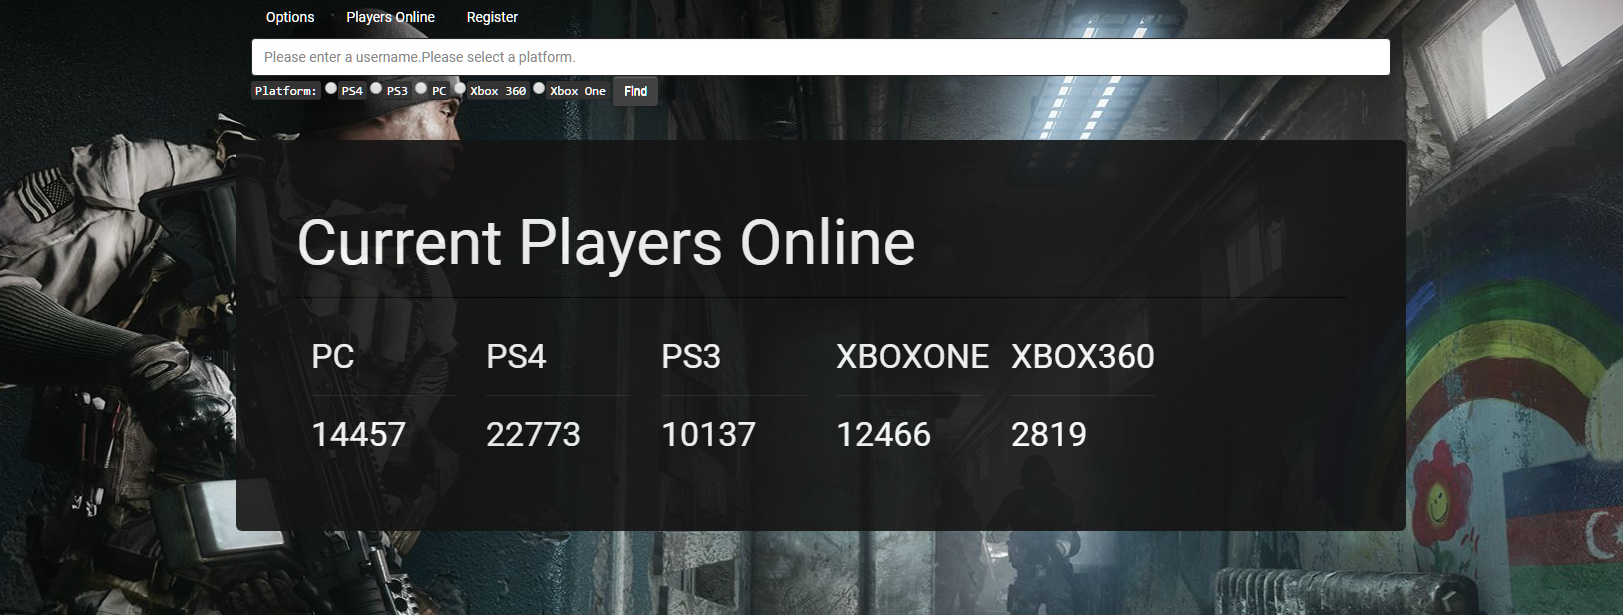Click the PS3 column header
The image size is (1623, 615).
click(x=691, y=356)
